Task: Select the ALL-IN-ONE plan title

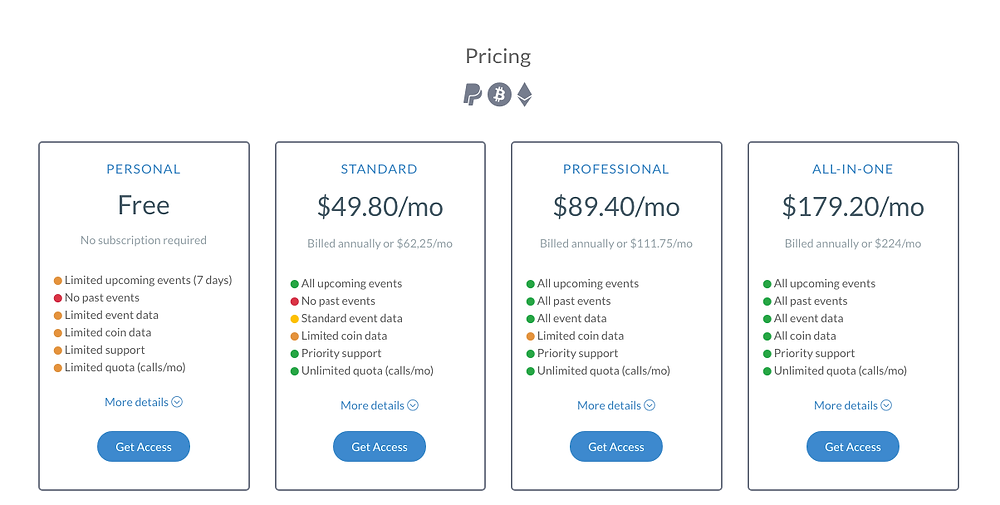Action: coord(853,169)
